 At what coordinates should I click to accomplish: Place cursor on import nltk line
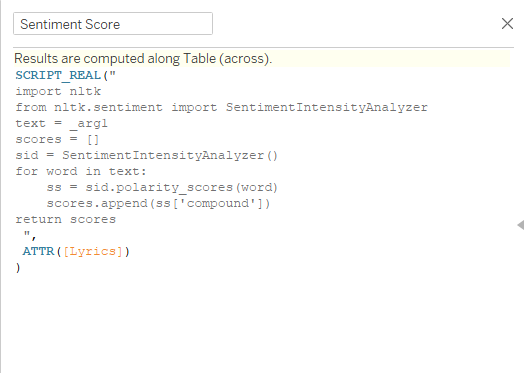(x=58, y=91)
